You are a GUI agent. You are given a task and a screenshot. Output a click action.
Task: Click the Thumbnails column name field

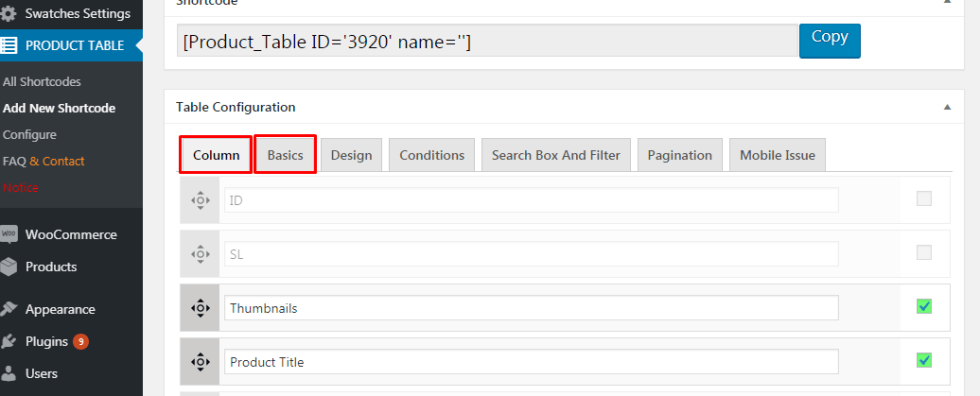click(x=531, y=308)
